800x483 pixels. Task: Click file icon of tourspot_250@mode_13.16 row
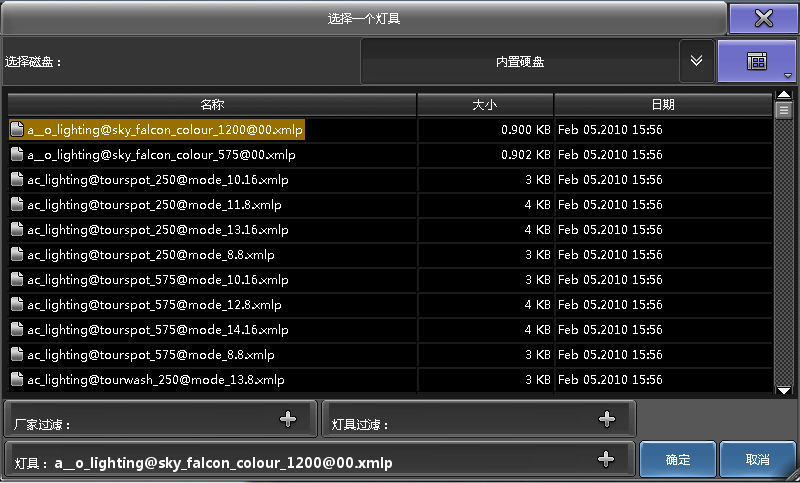(17, 230)
